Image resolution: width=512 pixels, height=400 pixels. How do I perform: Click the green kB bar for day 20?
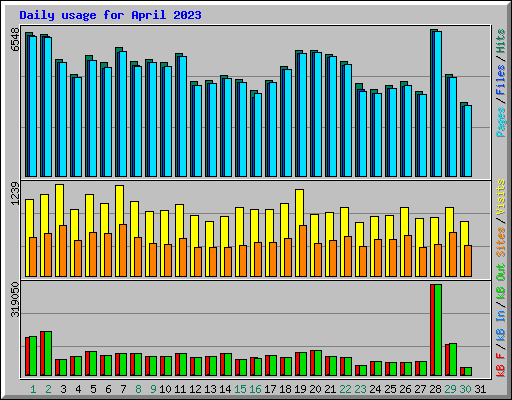pos(318,363)
